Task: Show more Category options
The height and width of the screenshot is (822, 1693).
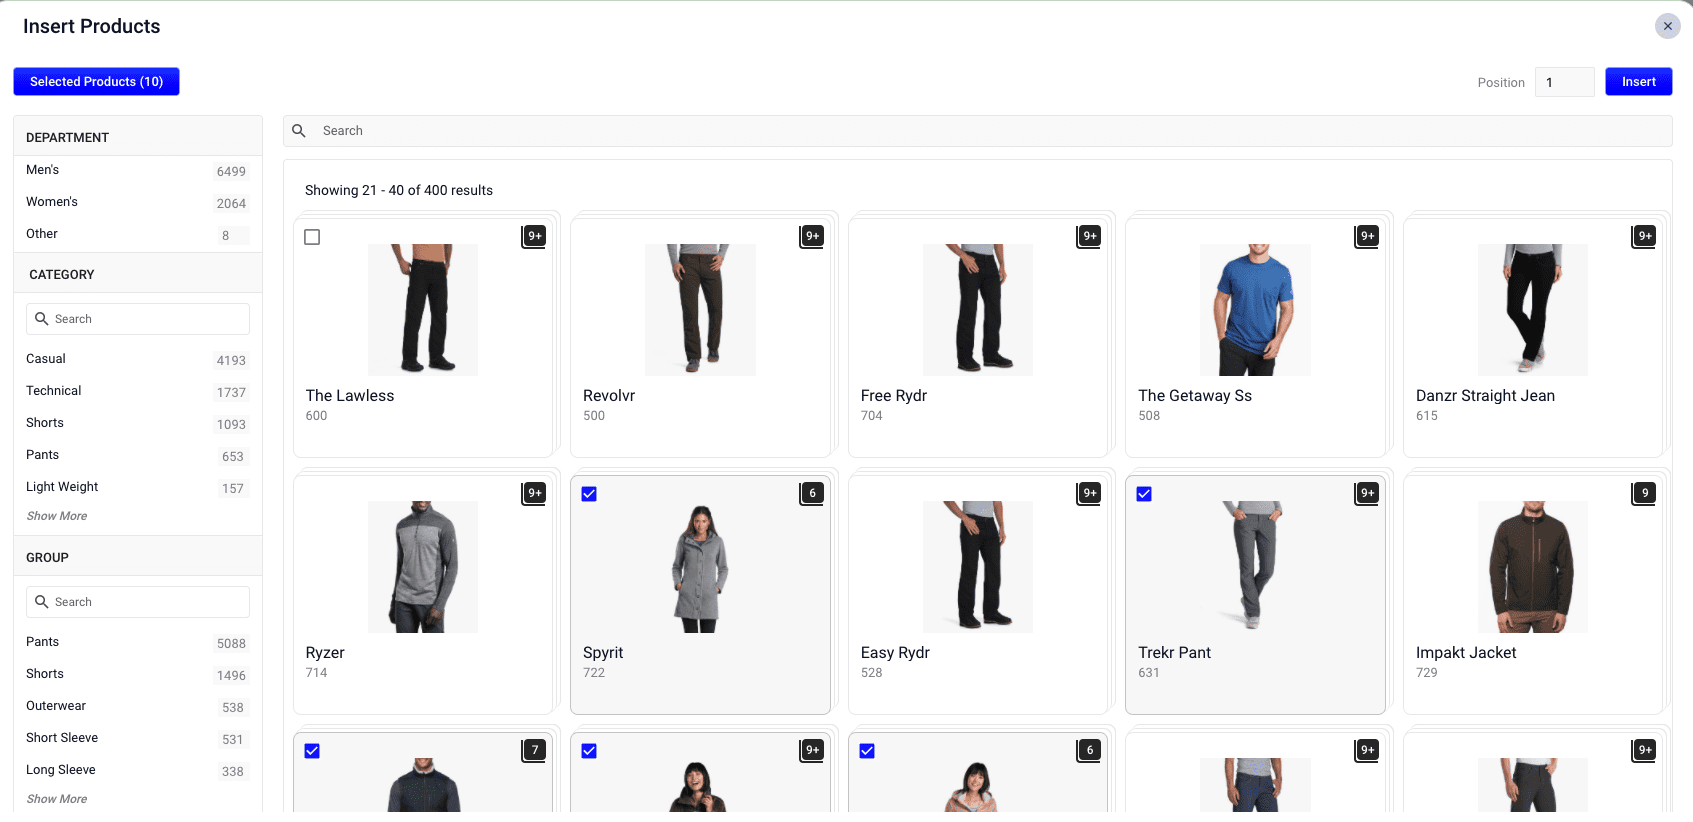Action: [x=57, y=516]
